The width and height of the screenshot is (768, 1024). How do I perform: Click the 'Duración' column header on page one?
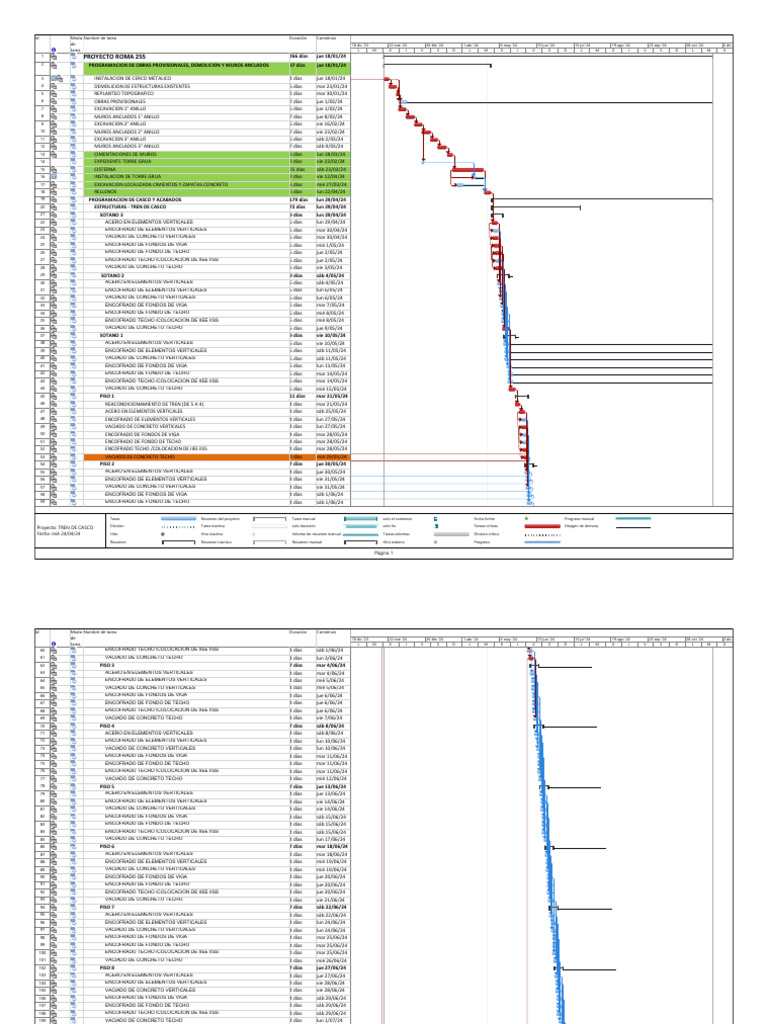point(298,39)
